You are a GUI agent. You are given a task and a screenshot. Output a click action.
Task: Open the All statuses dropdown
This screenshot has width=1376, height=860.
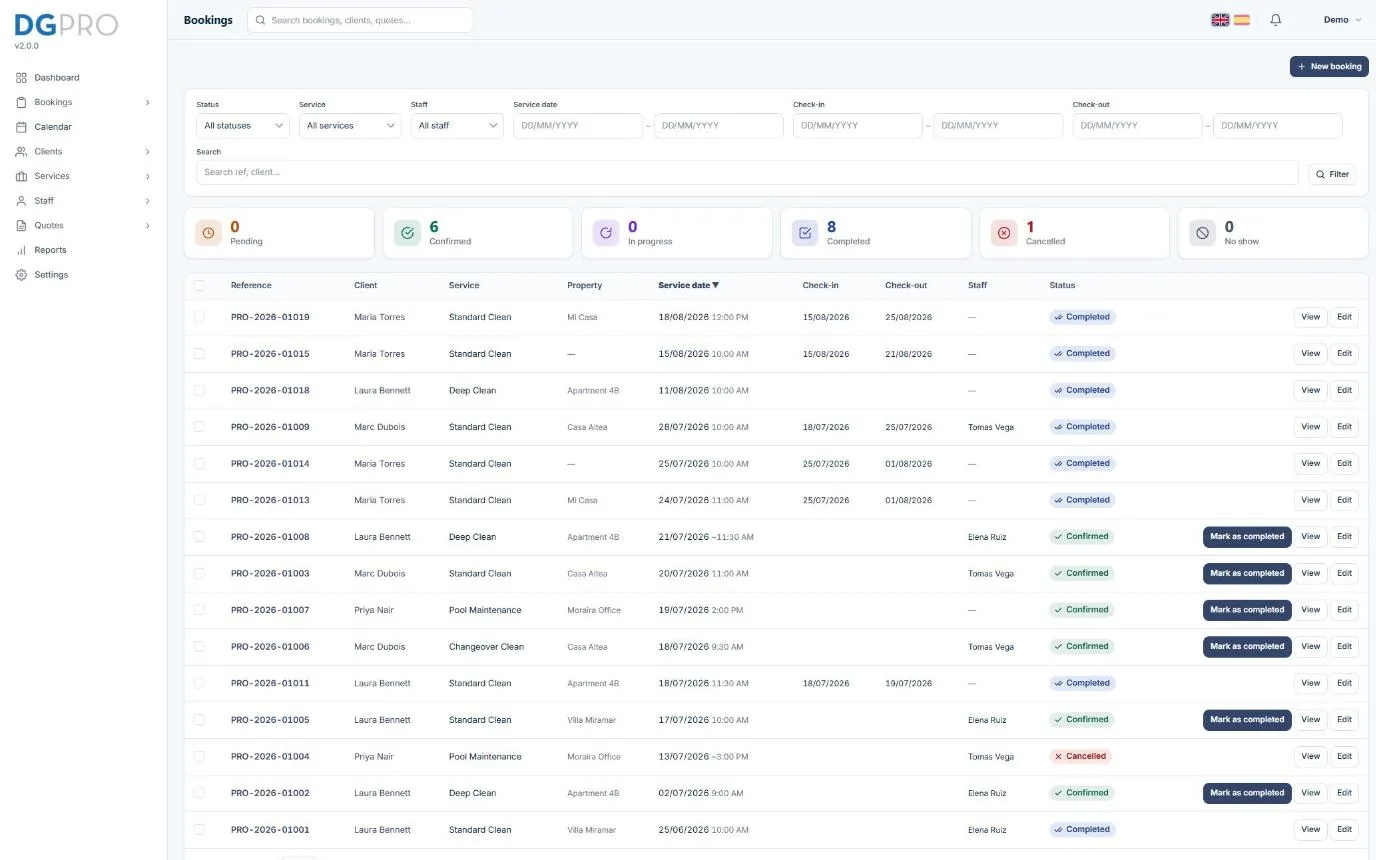coord(243,126)
